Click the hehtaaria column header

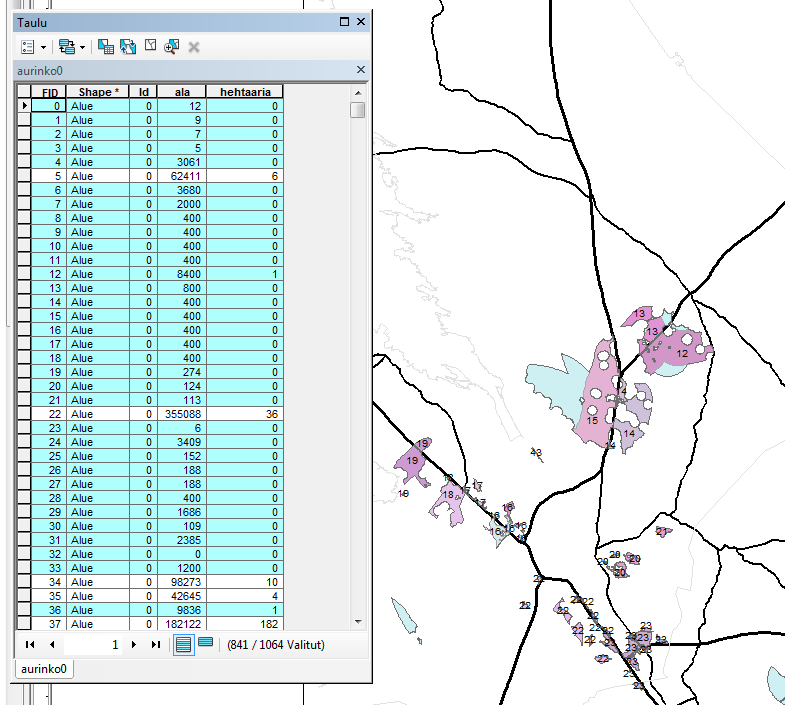point(245,92)
